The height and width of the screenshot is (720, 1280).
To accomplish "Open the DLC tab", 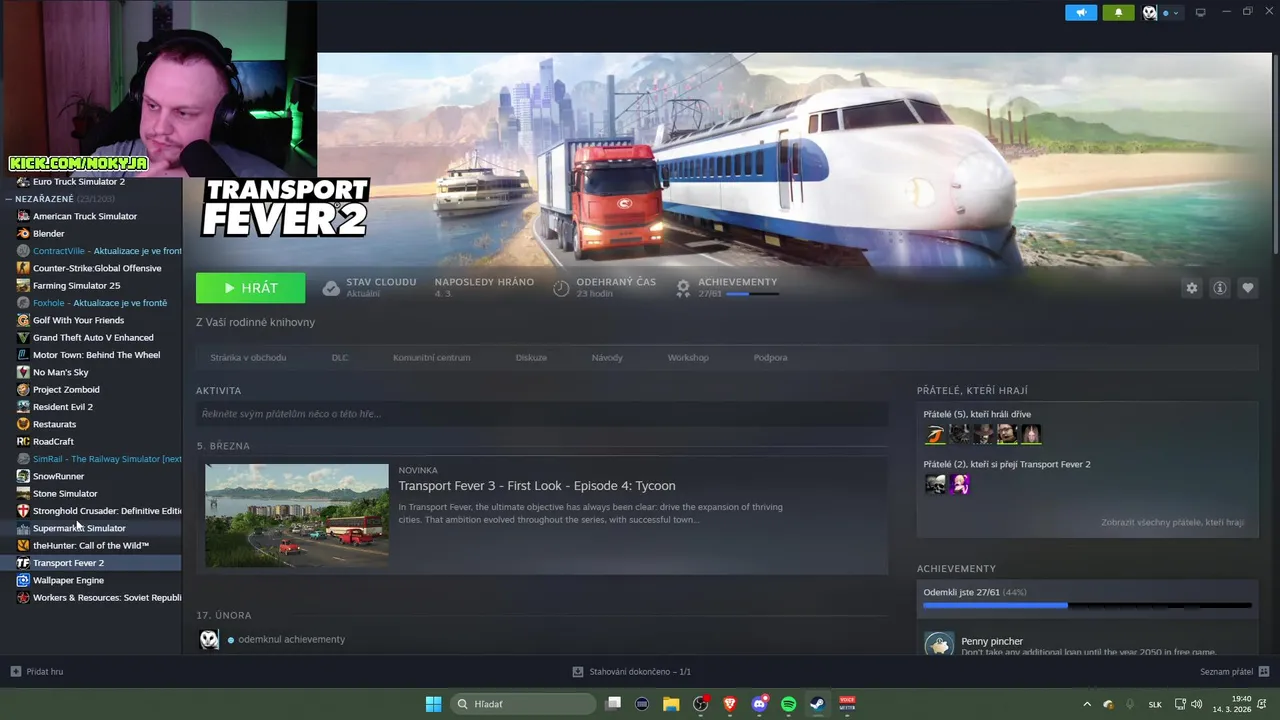I will pyautogui.click(x=340, y=358).
